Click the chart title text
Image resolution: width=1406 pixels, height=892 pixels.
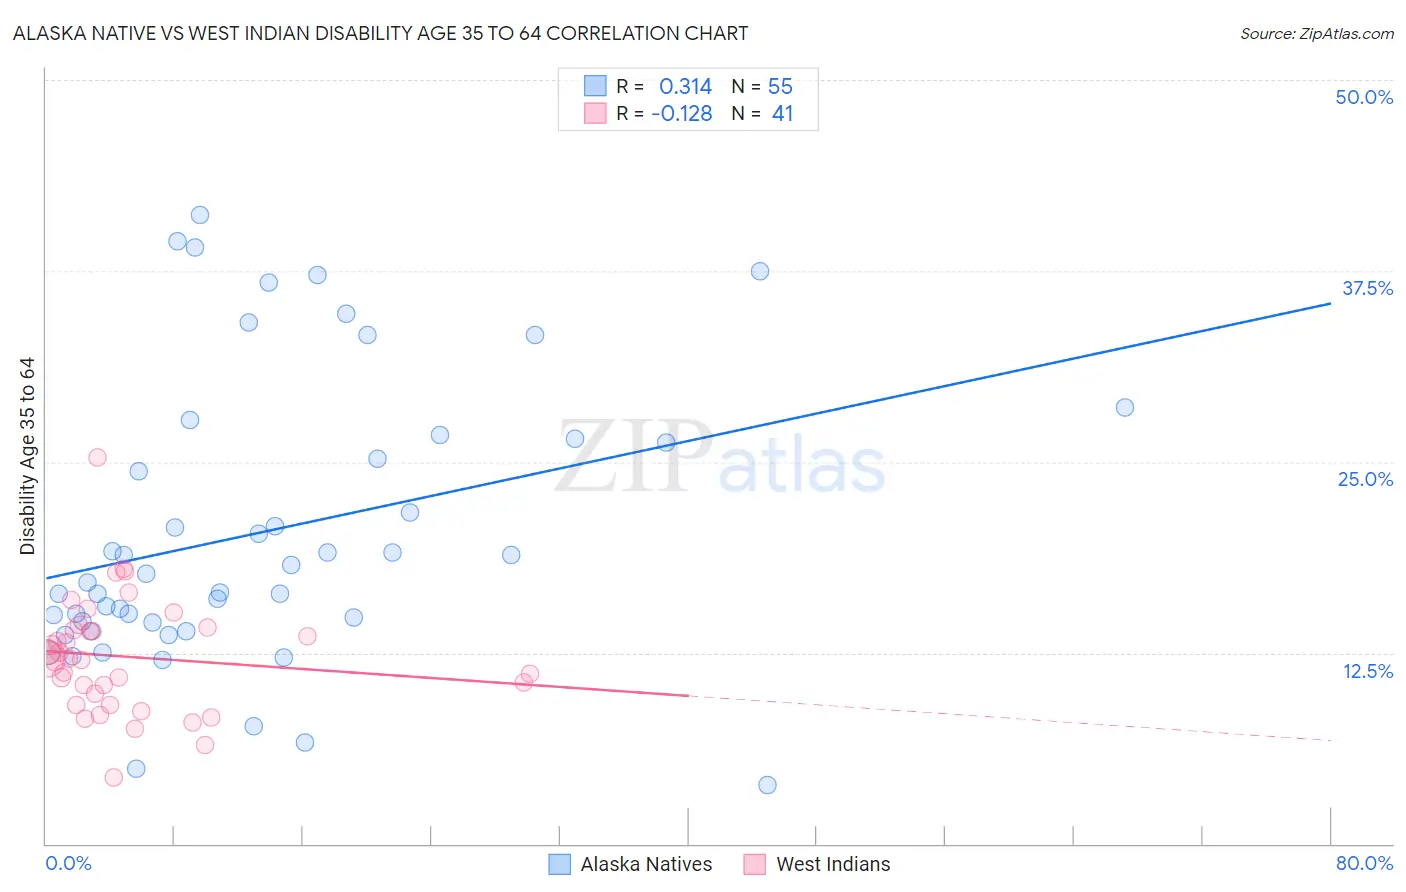[380, 33]
